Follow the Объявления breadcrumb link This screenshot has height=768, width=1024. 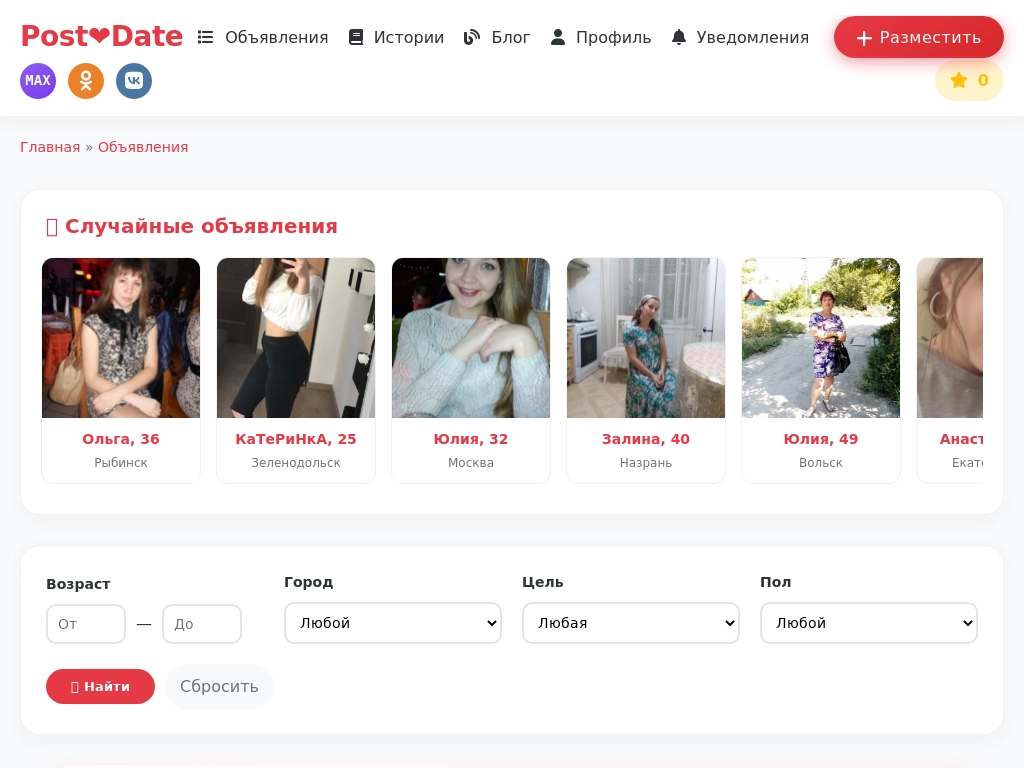143,147
